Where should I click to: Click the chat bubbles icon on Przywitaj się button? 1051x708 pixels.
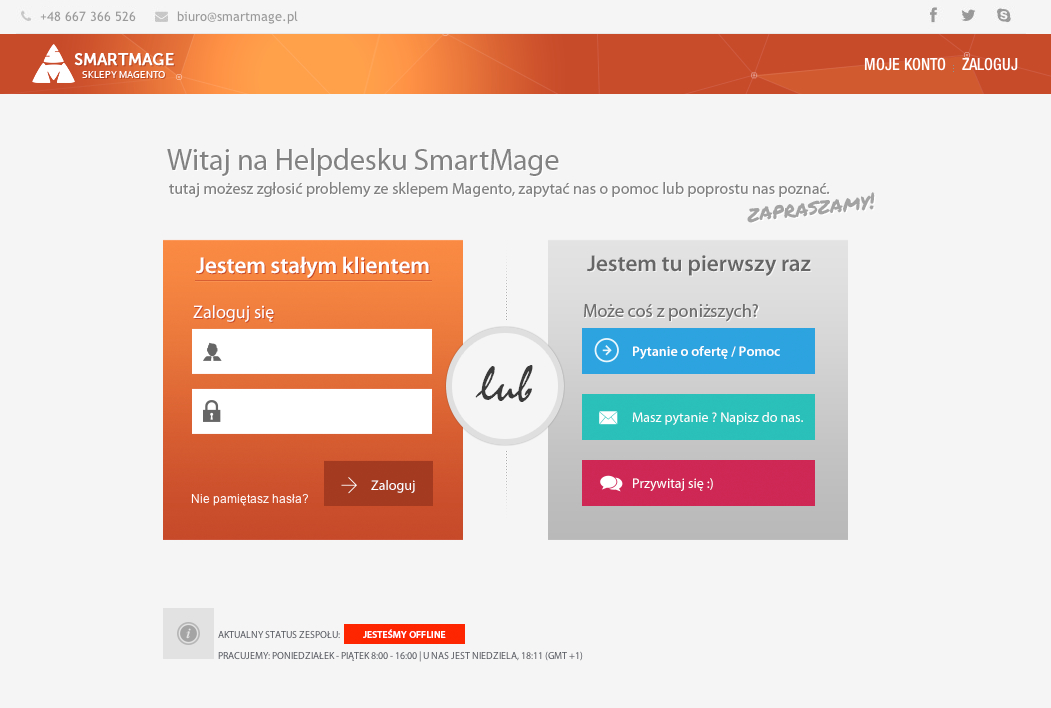click(x=610, y=482)
